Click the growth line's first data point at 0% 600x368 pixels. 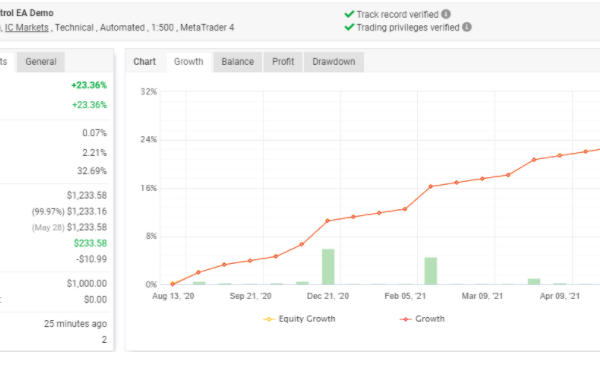click(x=173, y=284)
